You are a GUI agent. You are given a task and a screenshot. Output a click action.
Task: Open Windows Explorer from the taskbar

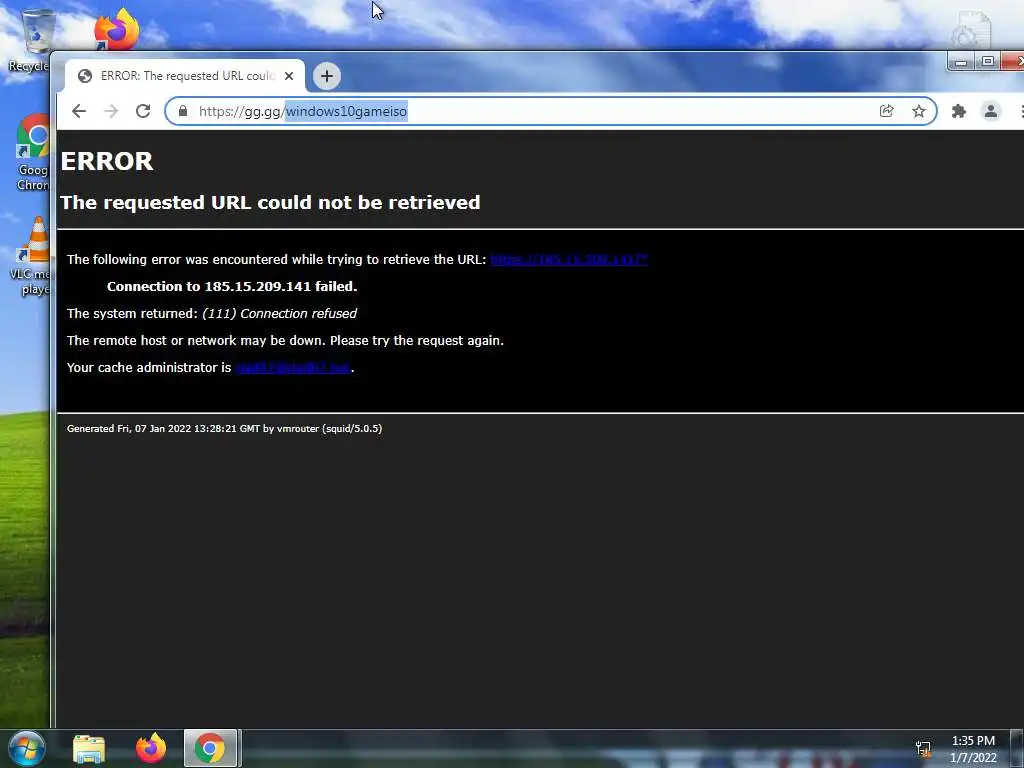tap(89, 748)
